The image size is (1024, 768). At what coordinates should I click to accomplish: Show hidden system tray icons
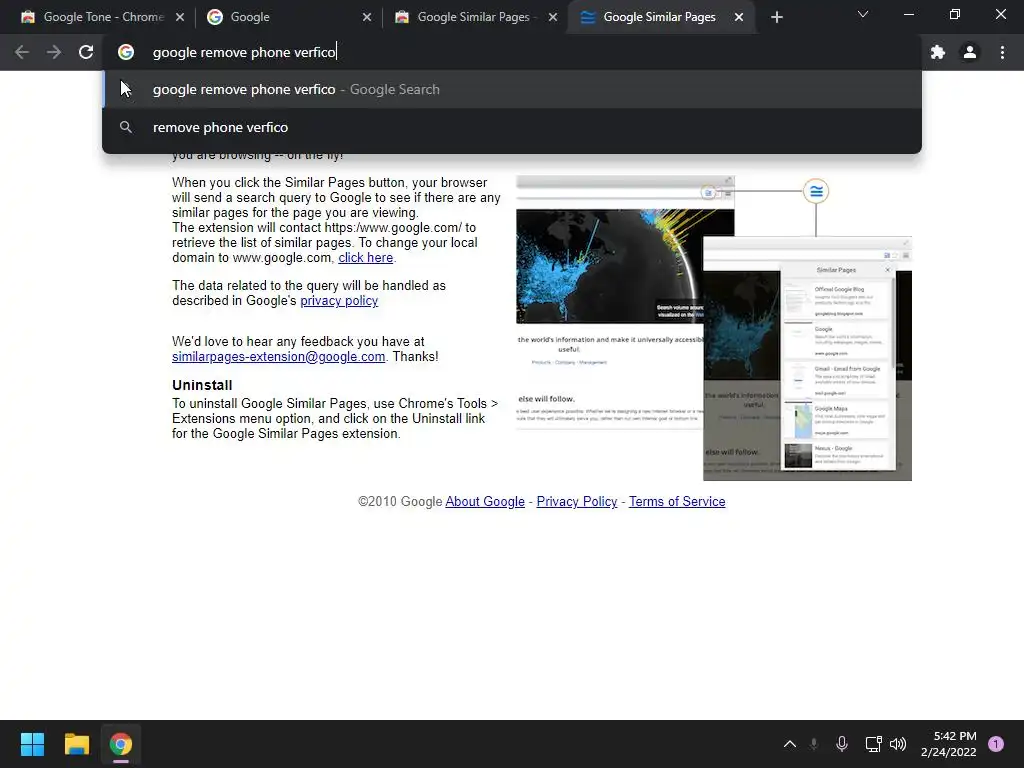pyautogui.click(x=790, y=744)
